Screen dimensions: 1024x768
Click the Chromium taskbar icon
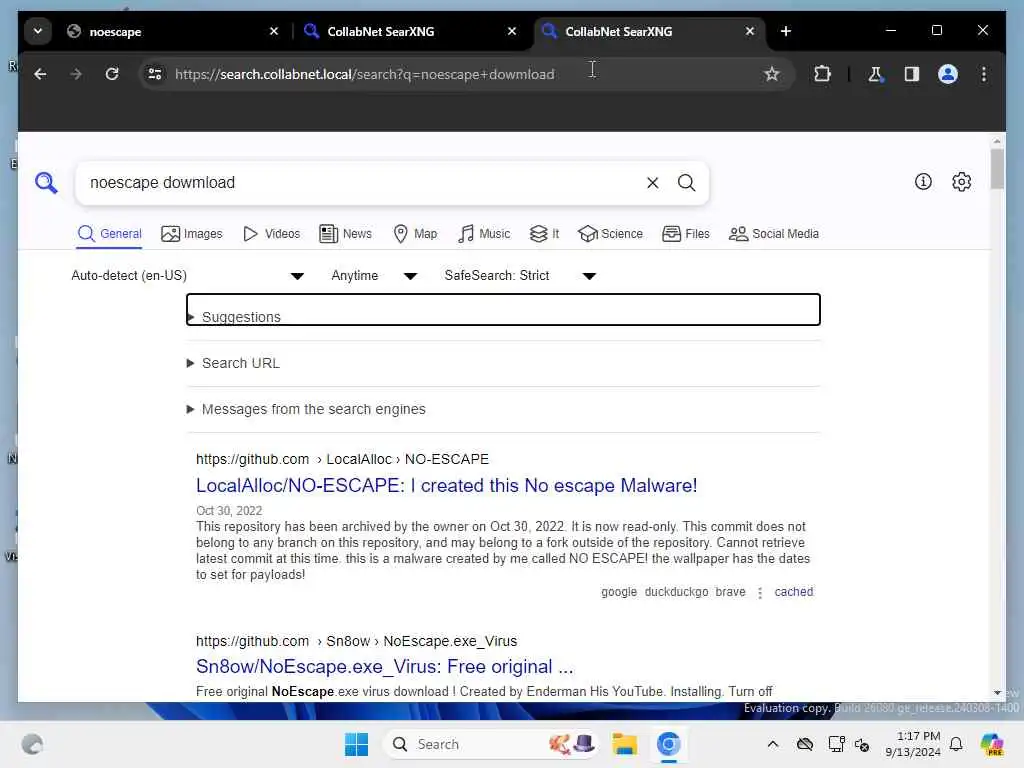tap(669, 744)
